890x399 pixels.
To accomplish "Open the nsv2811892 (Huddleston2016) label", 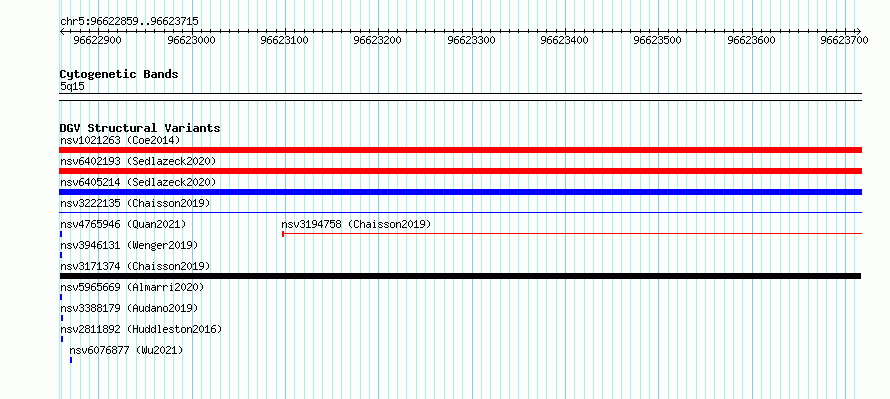I will coord(141,329).
